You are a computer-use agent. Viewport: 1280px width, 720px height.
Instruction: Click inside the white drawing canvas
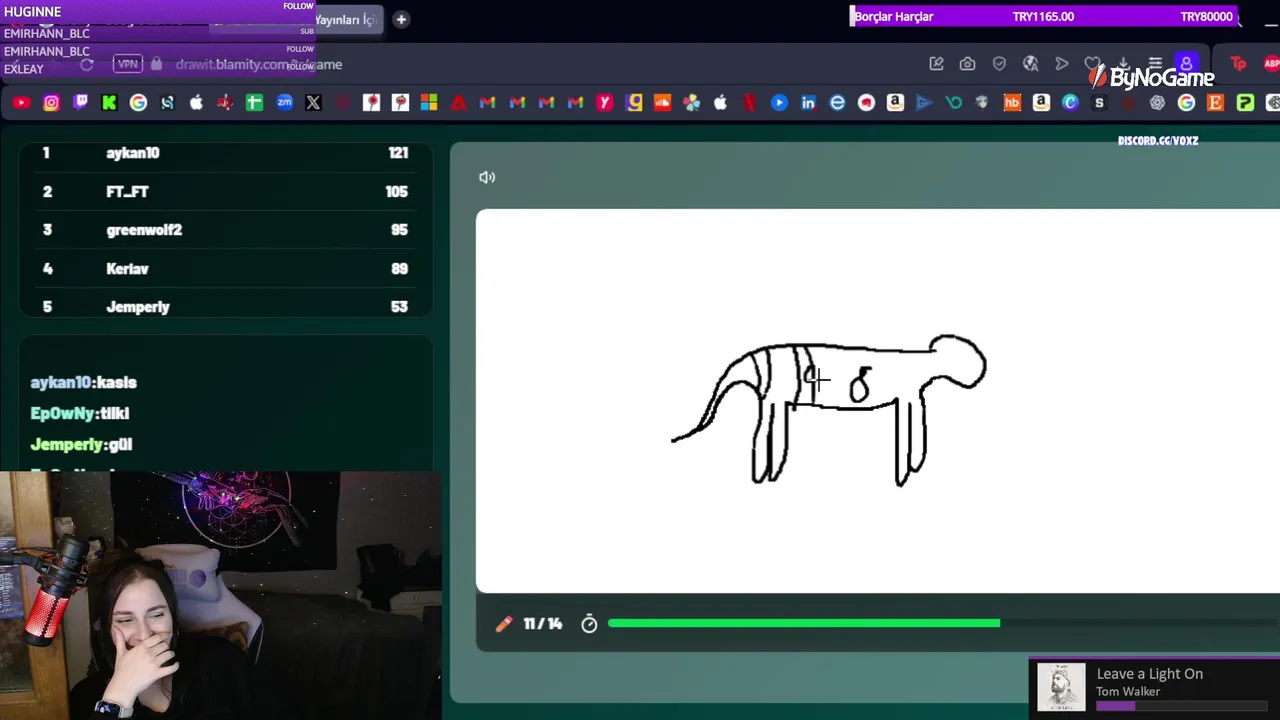click(x=878, y=401)
